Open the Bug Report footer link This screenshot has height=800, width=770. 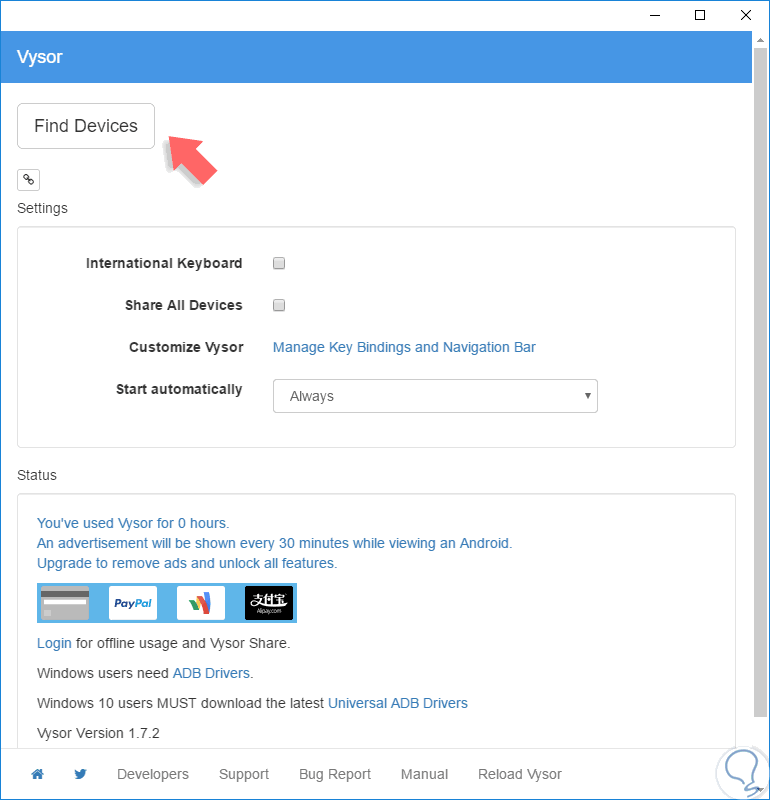(x=335, y=774)
